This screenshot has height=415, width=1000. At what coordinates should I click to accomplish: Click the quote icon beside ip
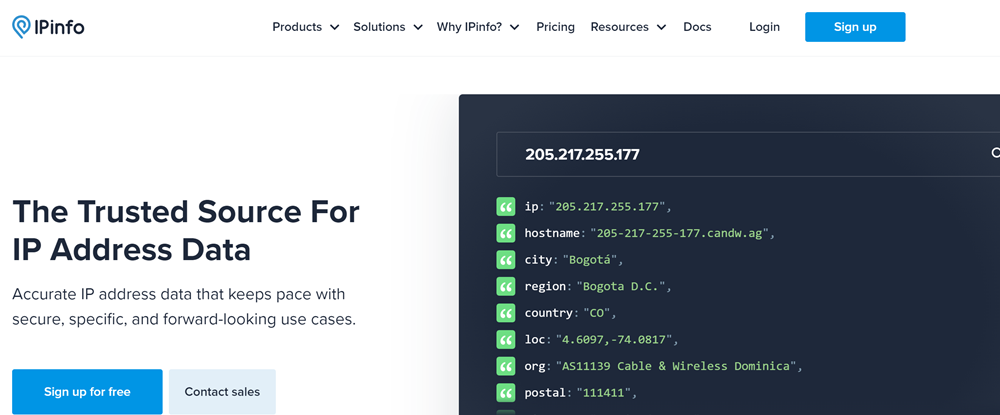point(506,207)
